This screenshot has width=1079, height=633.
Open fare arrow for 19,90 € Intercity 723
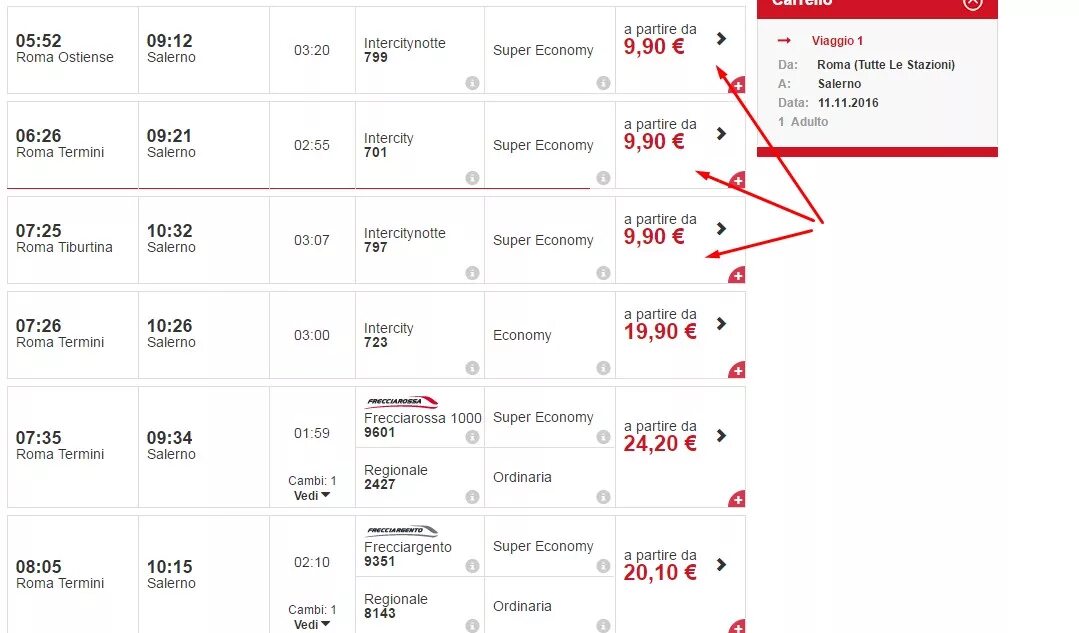722,324
